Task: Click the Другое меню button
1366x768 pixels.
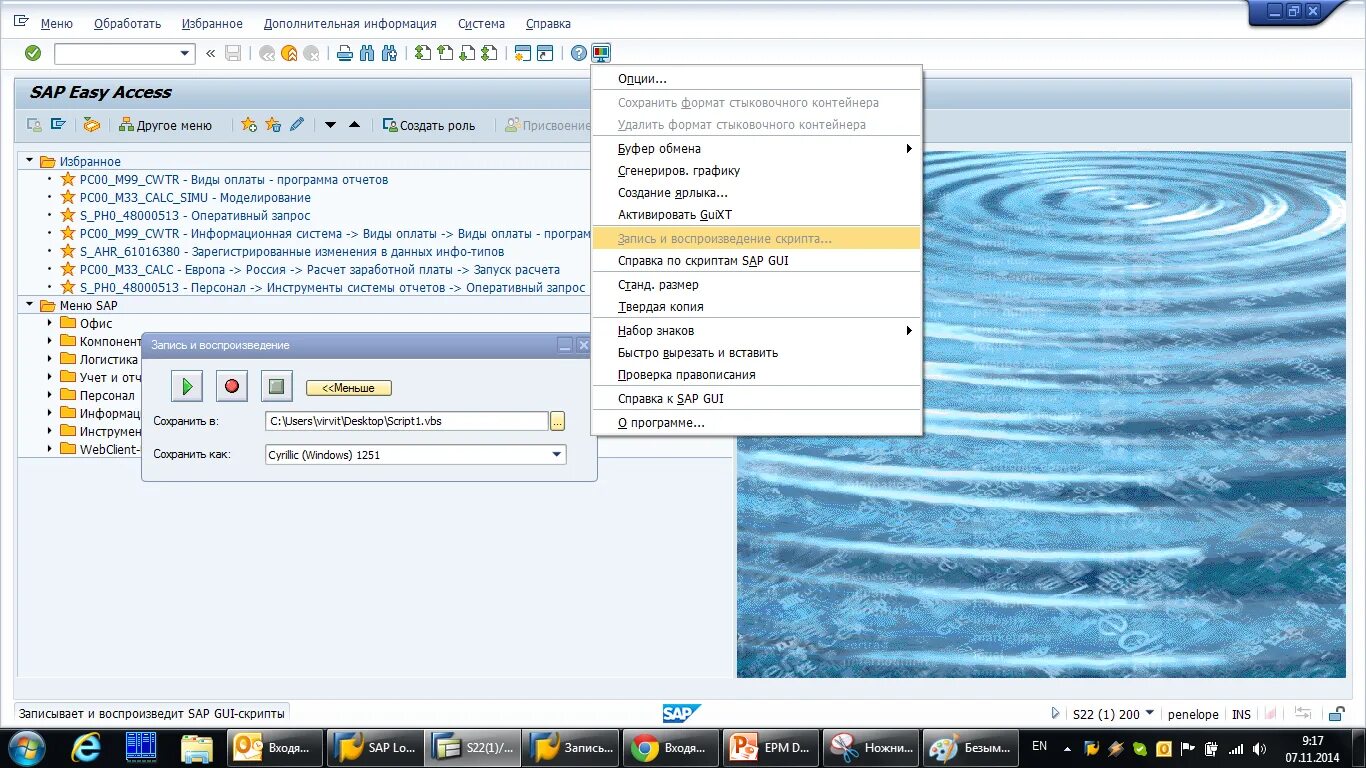Action: click(166, 125)
